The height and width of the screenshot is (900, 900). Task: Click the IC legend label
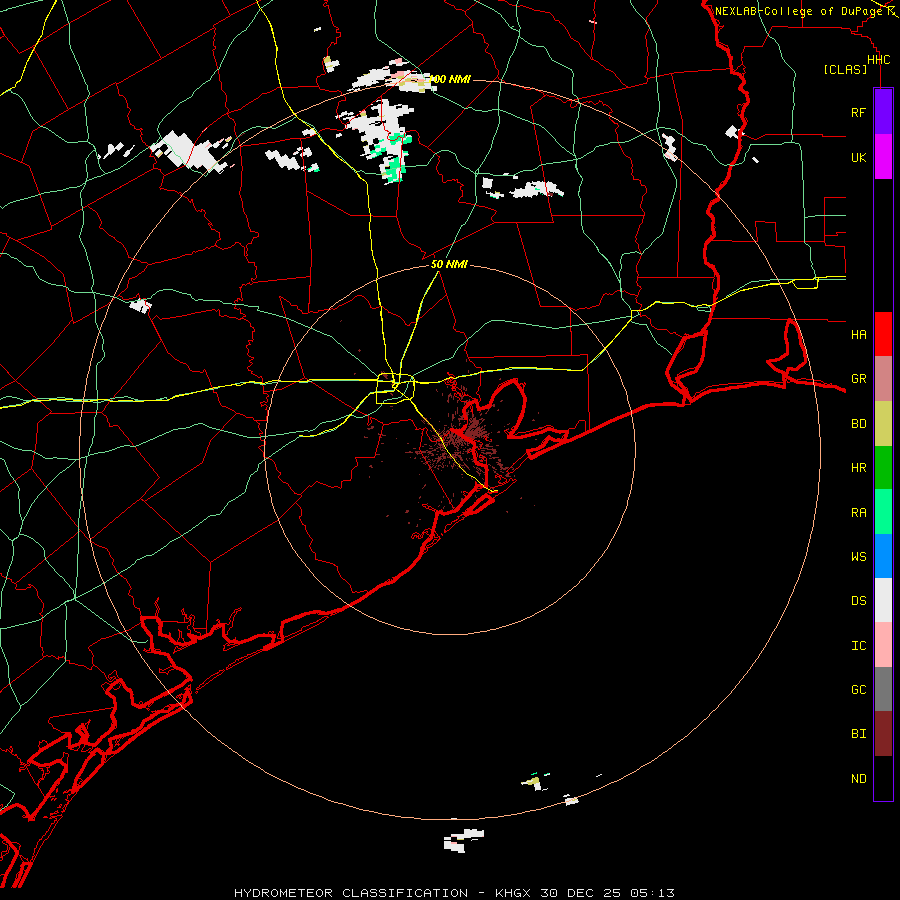pyautogui.click(x=858, y=645)
